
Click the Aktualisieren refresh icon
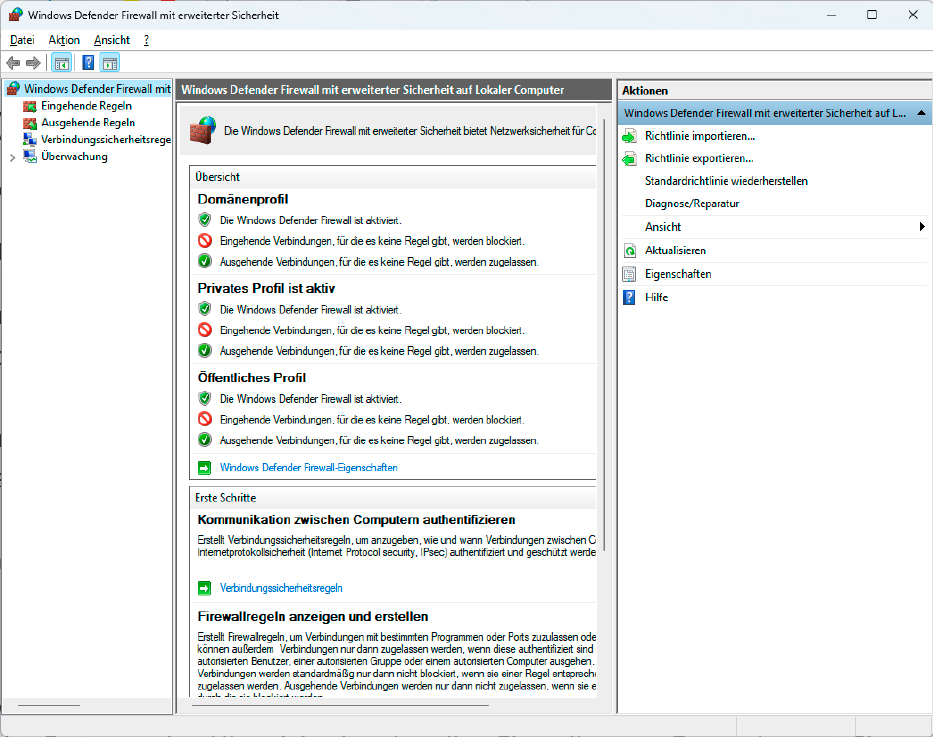pos(629,250)
